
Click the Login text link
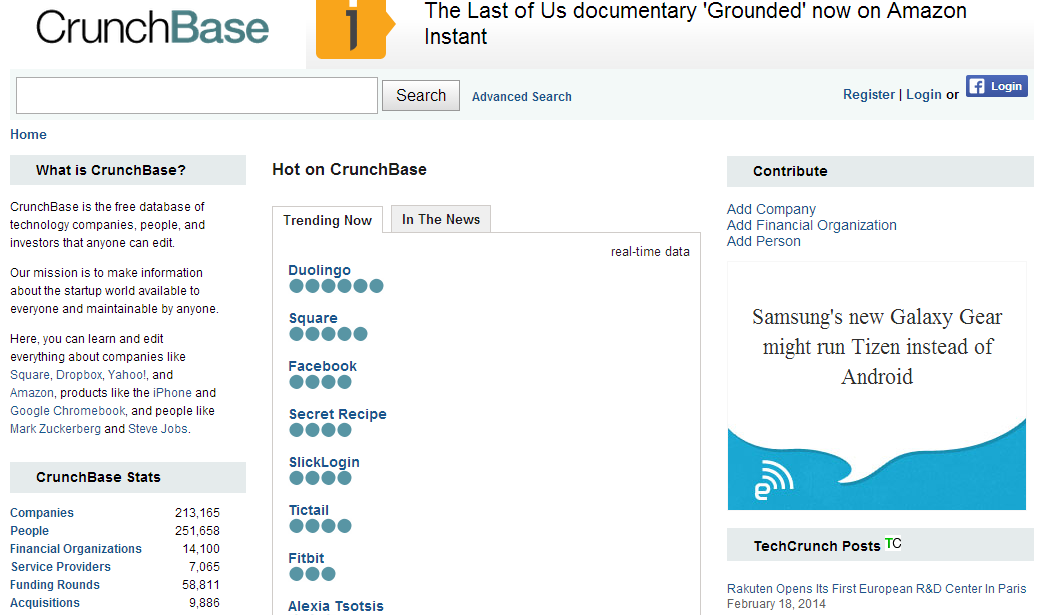point(923,95)
